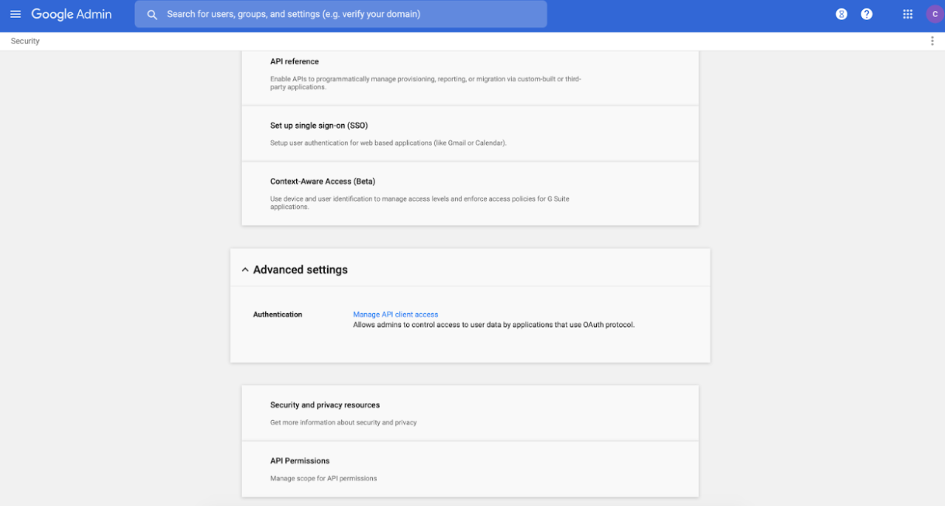Click the Security breadcrumb label

25,41
